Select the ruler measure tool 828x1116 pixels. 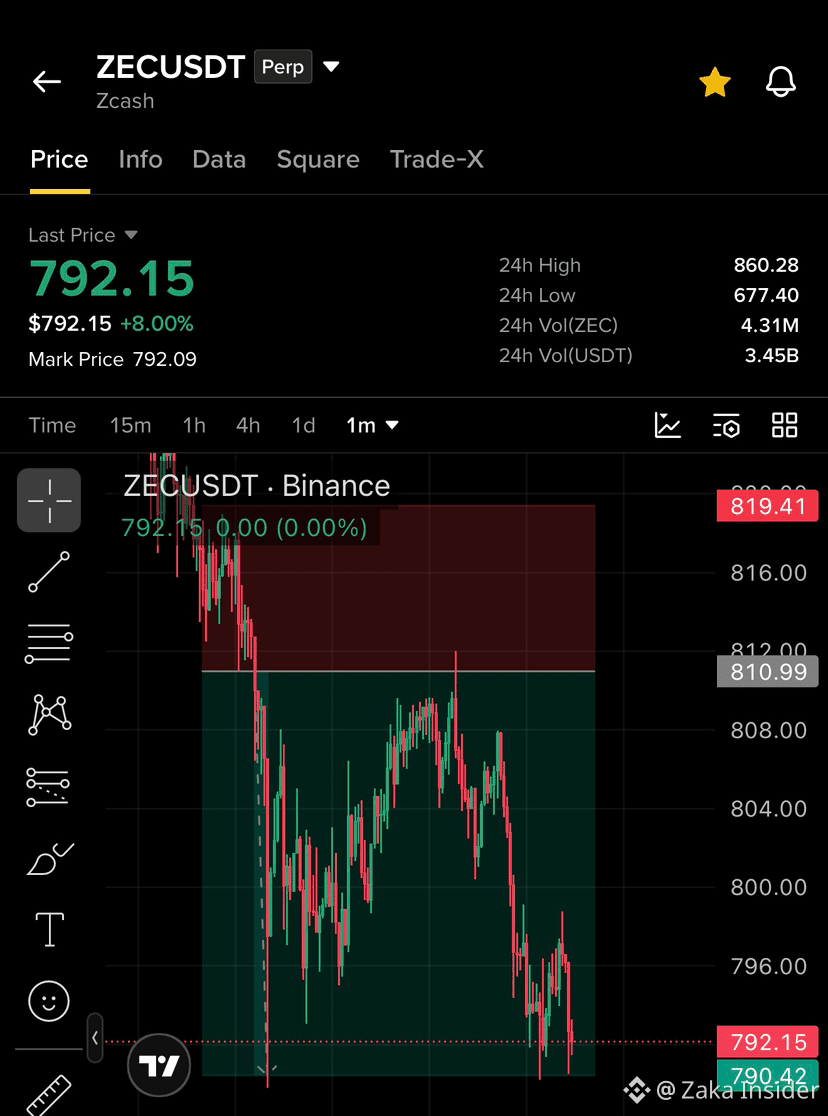point(48,1095)
